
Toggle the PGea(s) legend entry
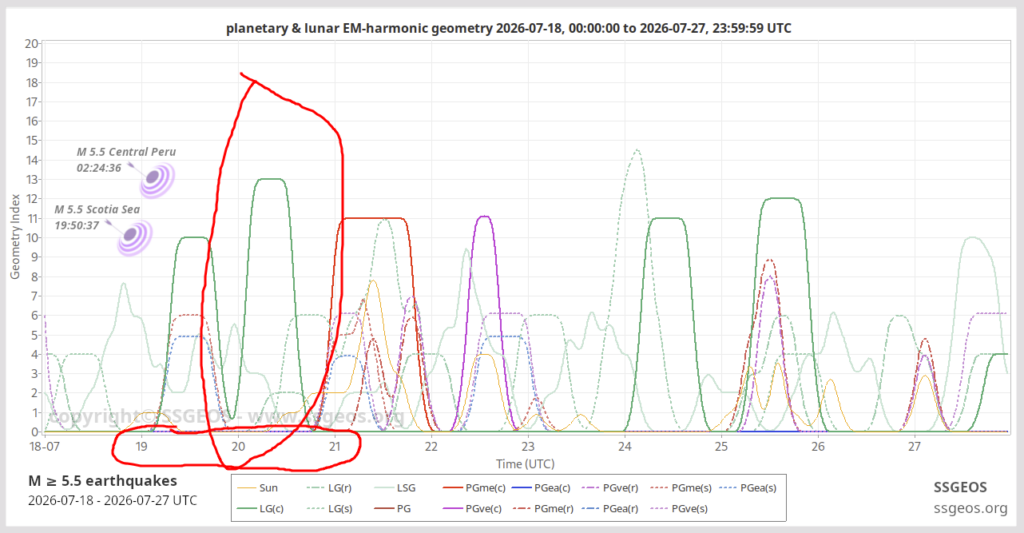(x=748, y=488)
